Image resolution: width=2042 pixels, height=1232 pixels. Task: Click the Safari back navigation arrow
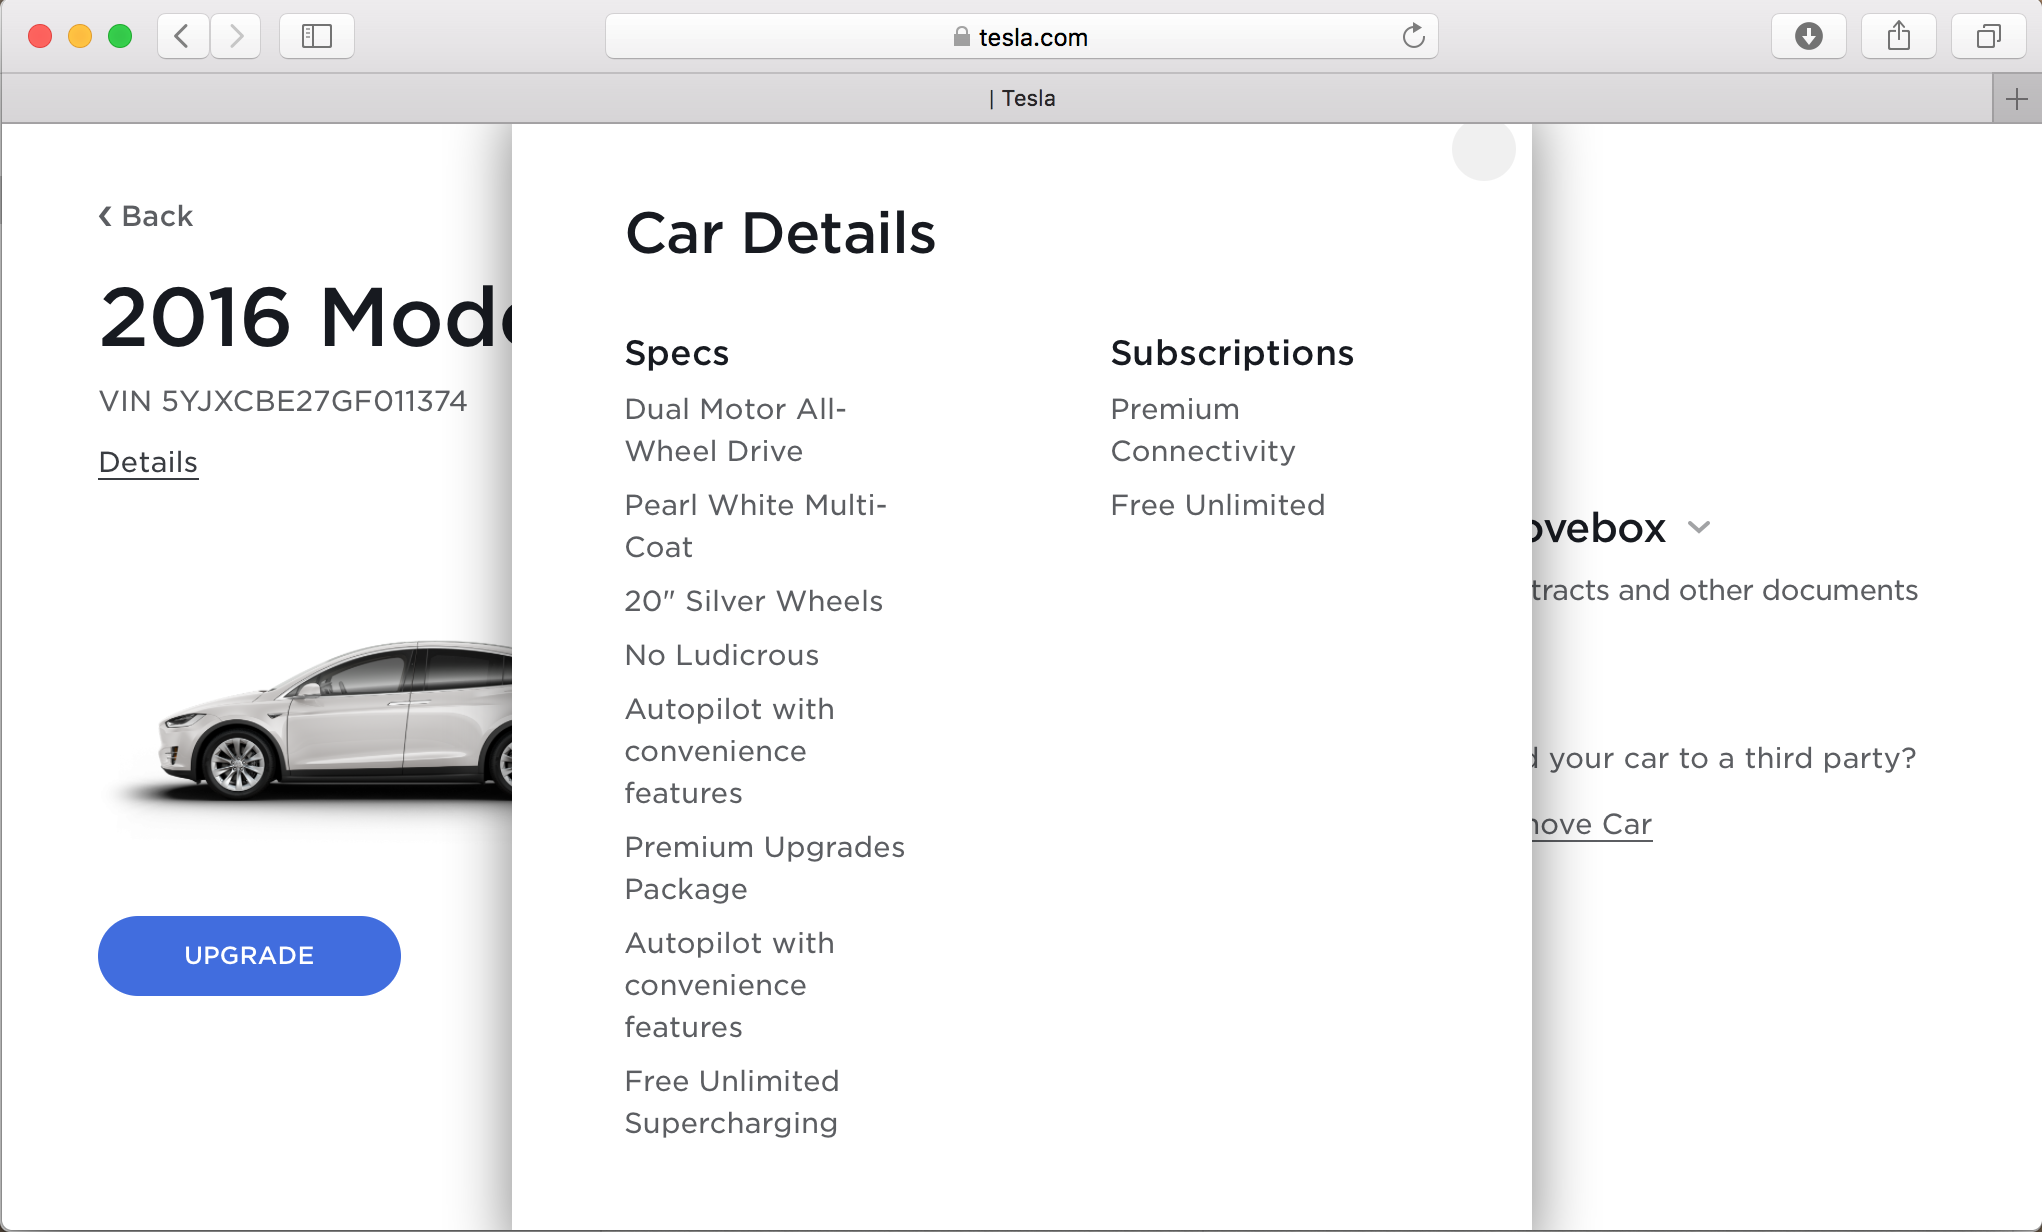pyautogui.click(x=183, y=37)
